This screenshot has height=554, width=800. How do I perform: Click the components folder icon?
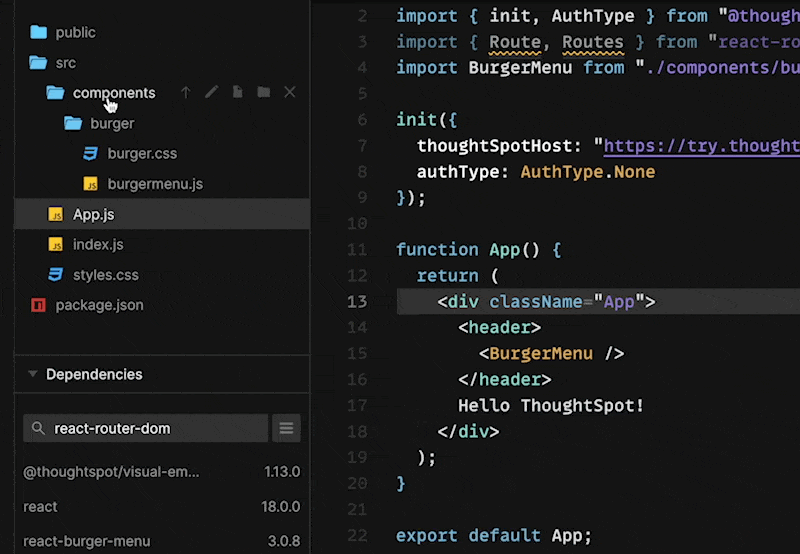56,93
